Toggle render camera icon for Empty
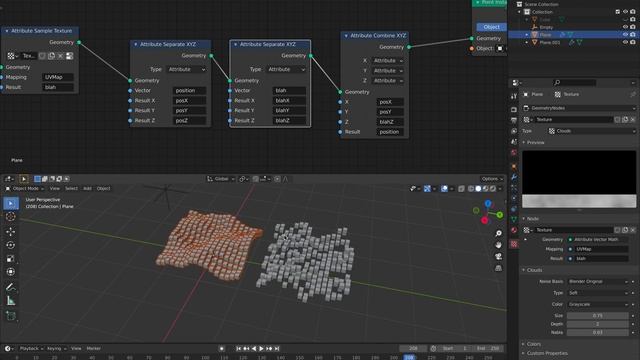The height and width of the screenshot is (360, 640). coord(633,27)
